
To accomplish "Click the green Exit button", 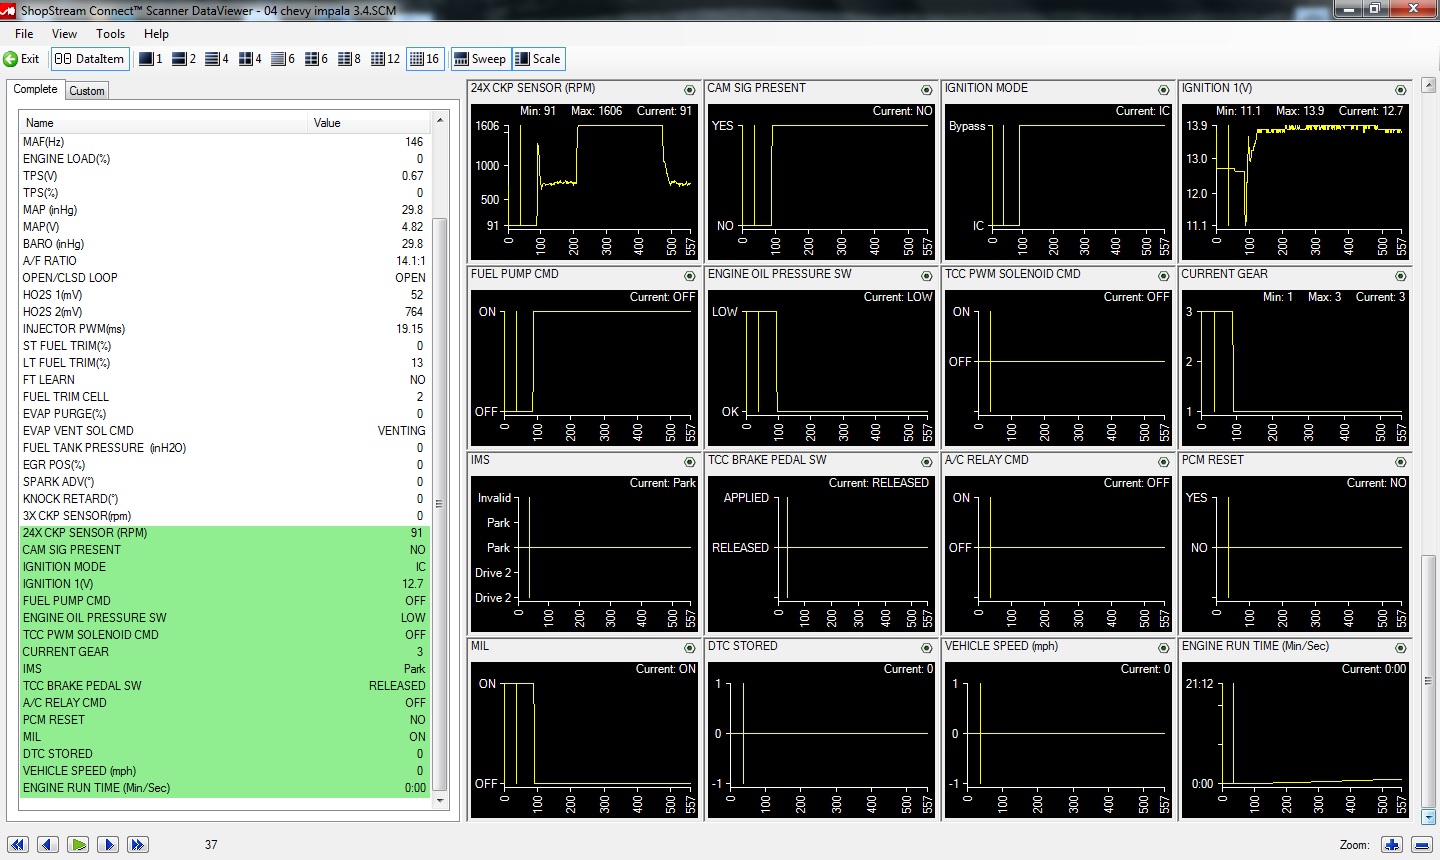I will [x=21, y=59].
